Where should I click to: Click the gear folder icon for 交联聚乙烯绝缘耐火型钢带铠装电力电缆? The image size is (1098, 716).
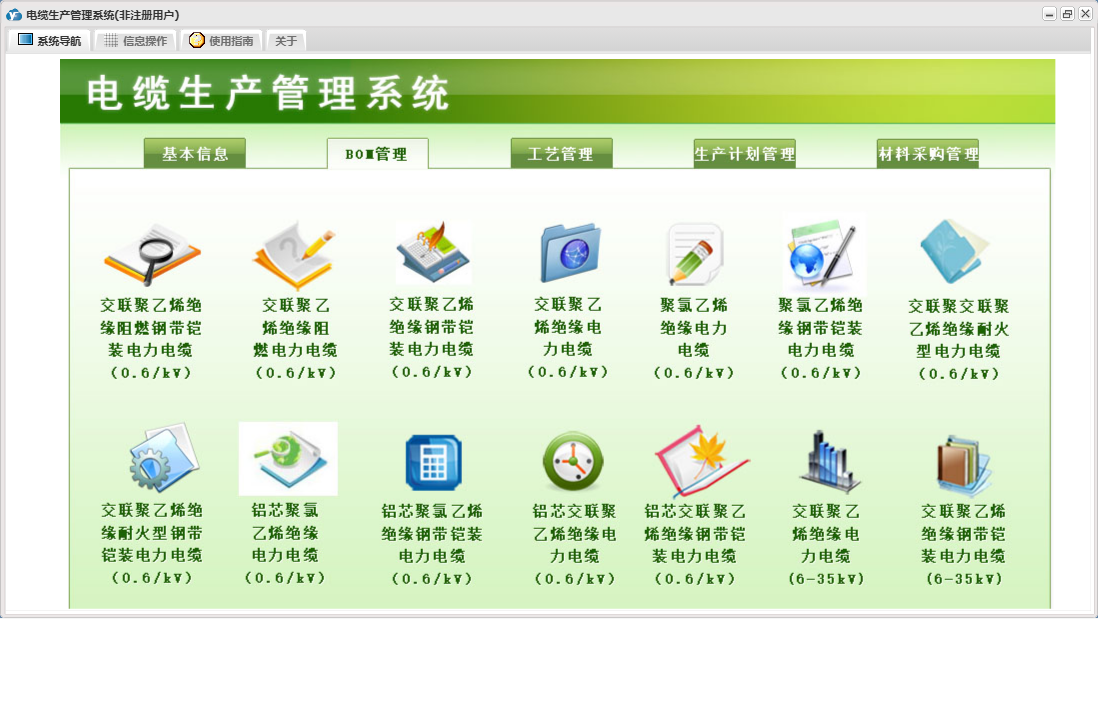click(x=164, y=457)
